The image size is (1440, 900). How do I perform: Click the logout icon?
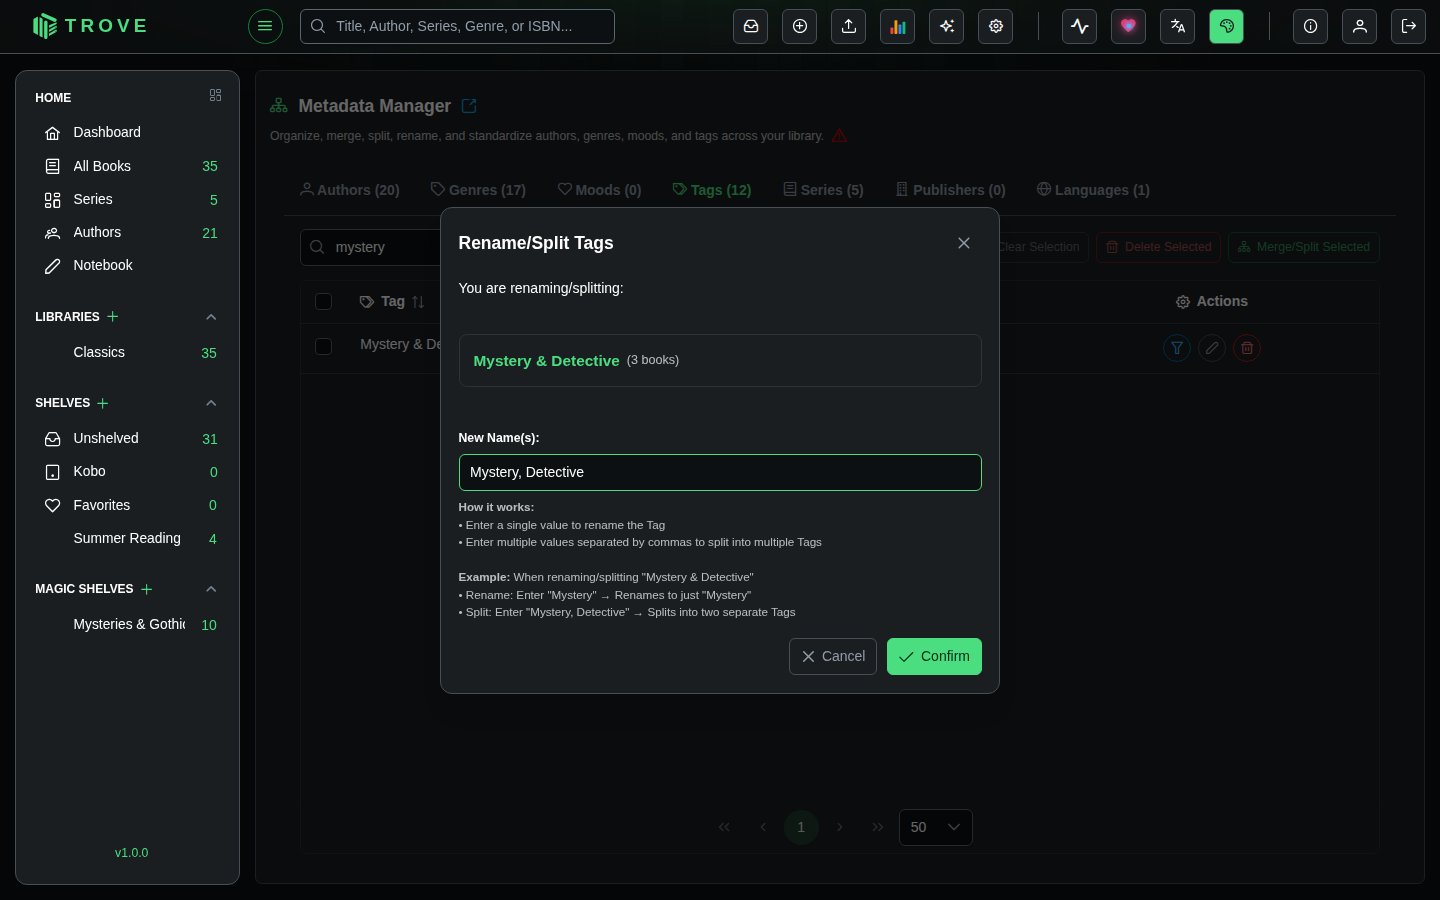point(1409,26)
